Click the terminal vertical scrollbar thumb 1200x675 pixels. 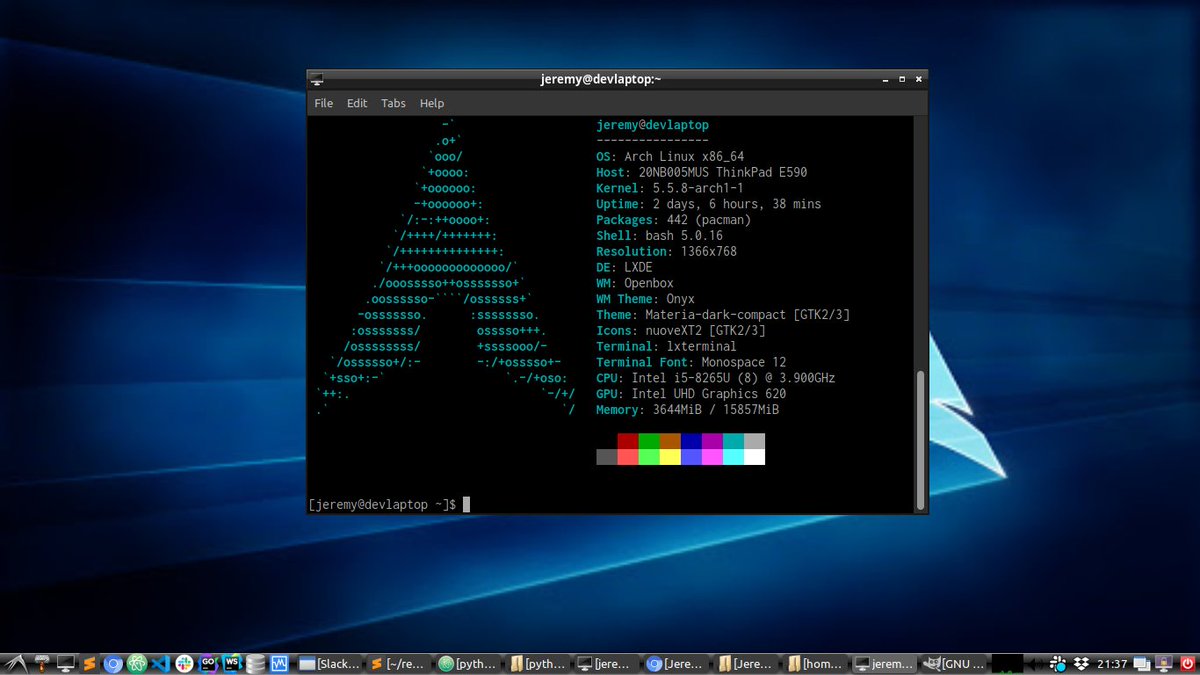[x=921, y=440]
